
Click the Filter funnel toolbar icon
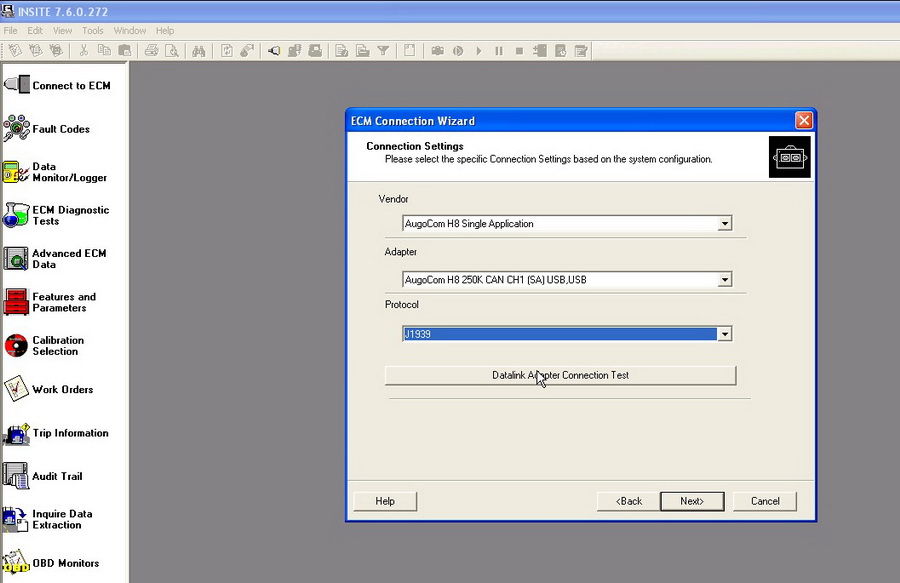coord(383,50)
